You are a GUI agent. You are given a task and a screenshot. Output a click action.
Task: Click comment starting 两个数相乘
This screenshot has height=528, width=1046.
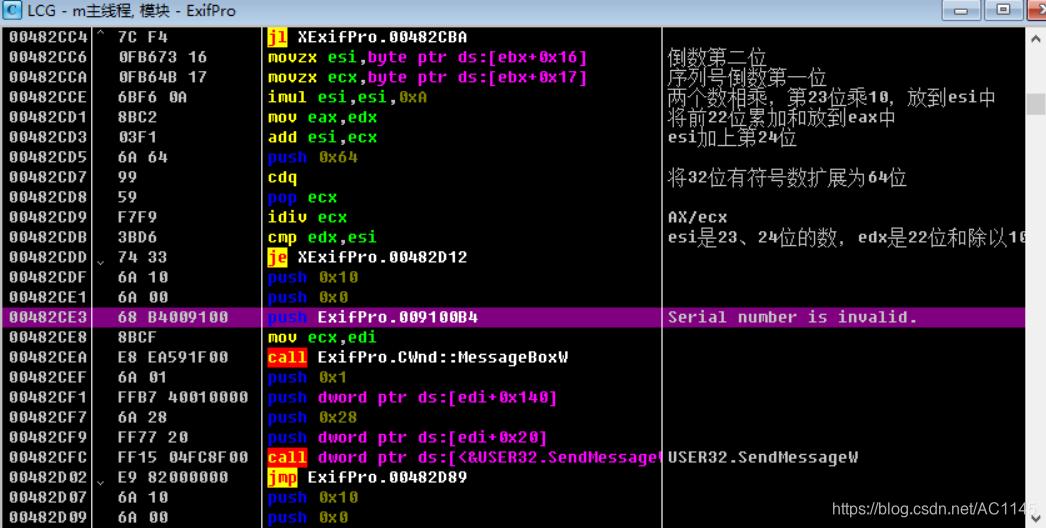[x=831, y=98]
